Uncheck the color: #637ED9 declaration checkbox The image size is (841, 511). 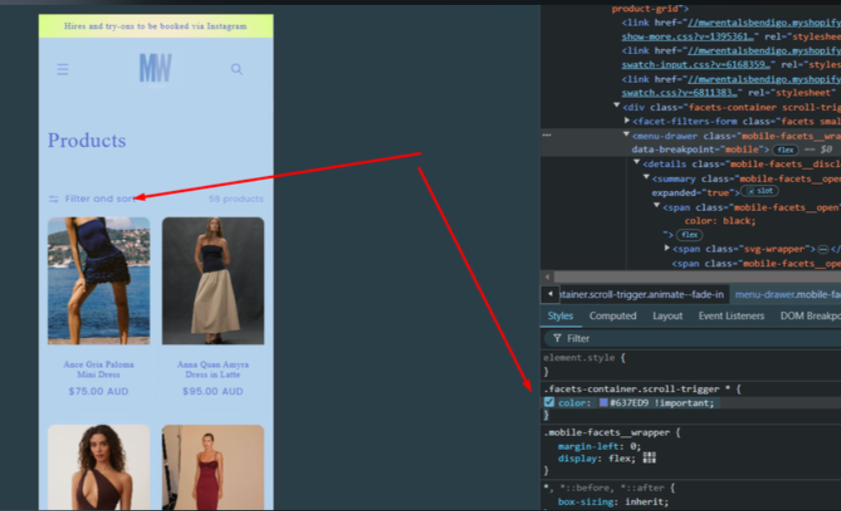(549, 402)
